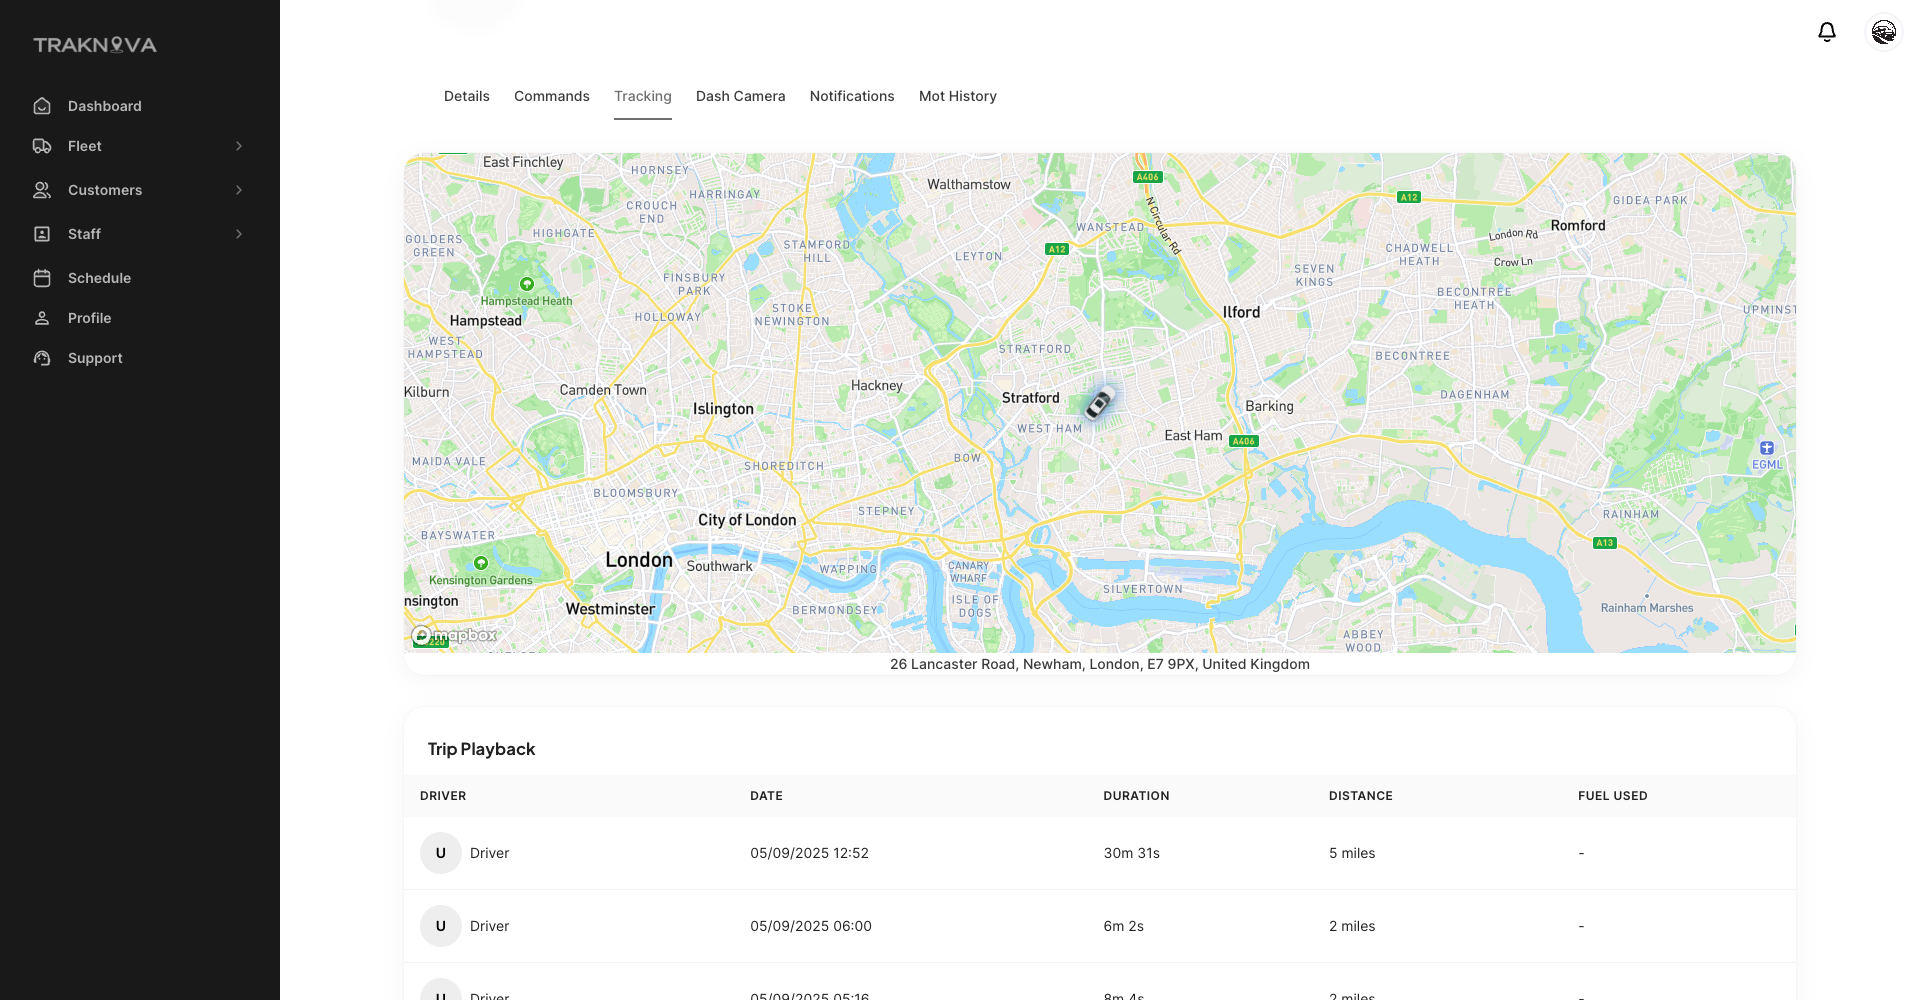The width and height of the screenshot is (1920, 1000).
Task: Click the Staff badge icon
Action: pos(42,234)
